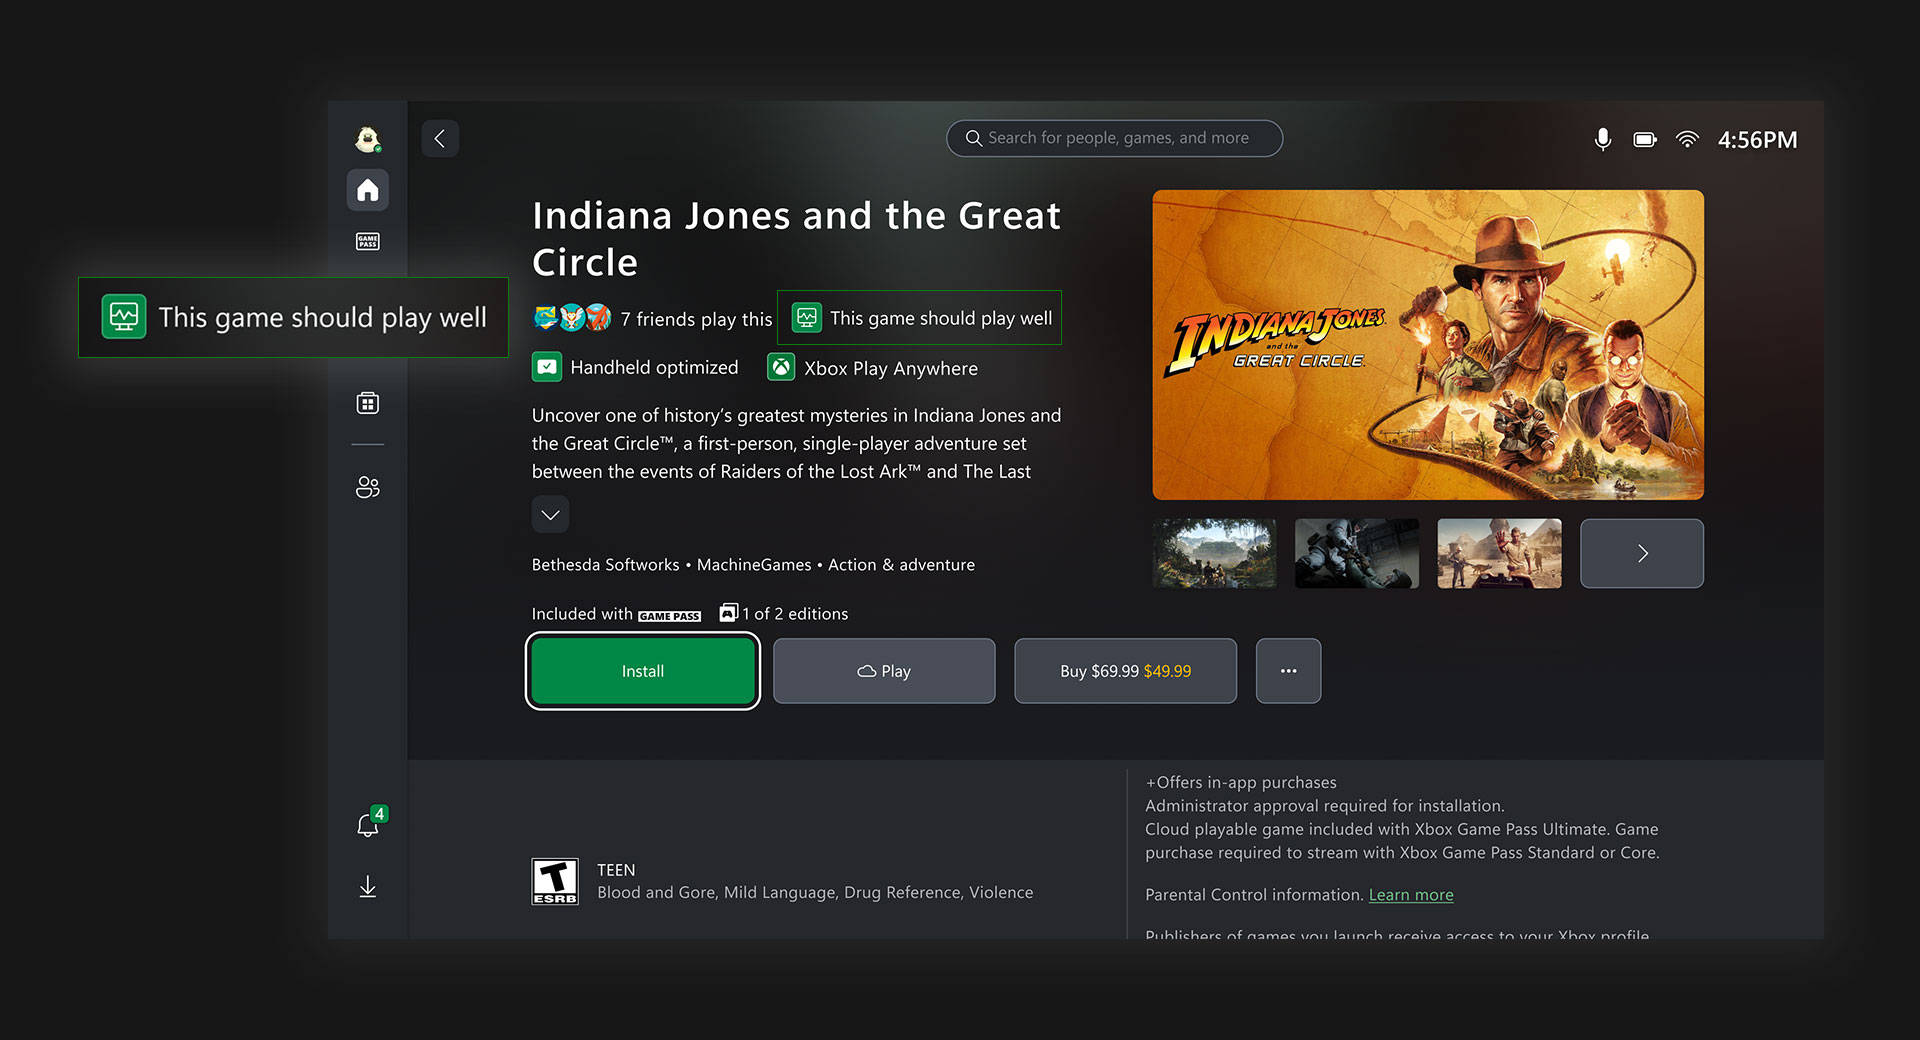Click the next-screenshots chevron arrow
Image resolution: width=1920 pixels, height=1040 pixels.
coord(1641,553)
